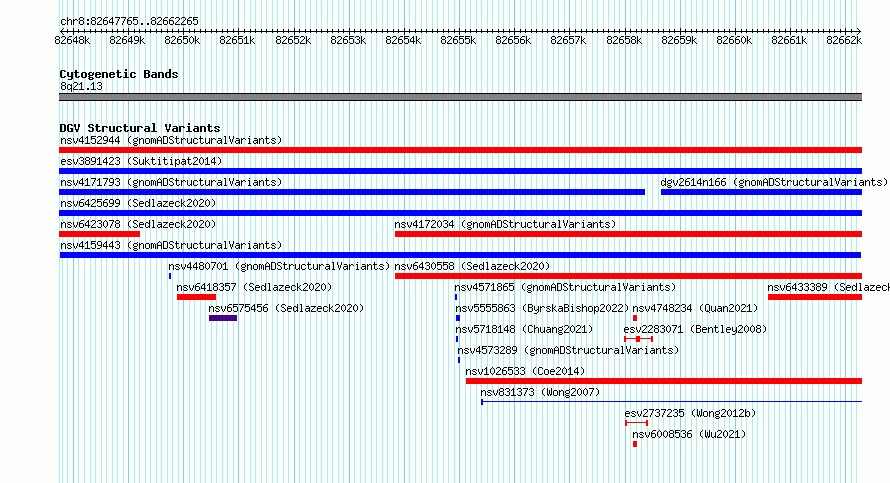Click the chr8:82647765..82662265 region label
The height and width of the screenshot is (483, 890).
coord(129,21)
